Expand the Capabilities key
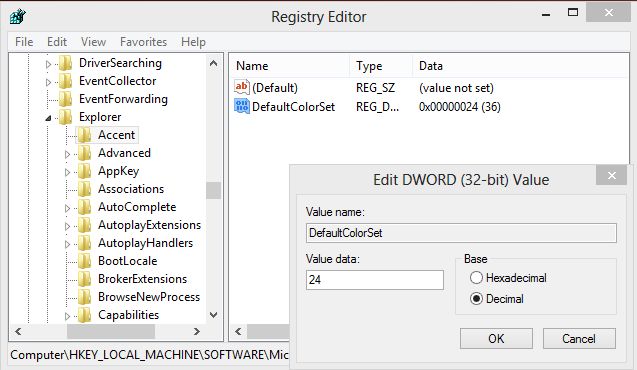 click(67, 316)
